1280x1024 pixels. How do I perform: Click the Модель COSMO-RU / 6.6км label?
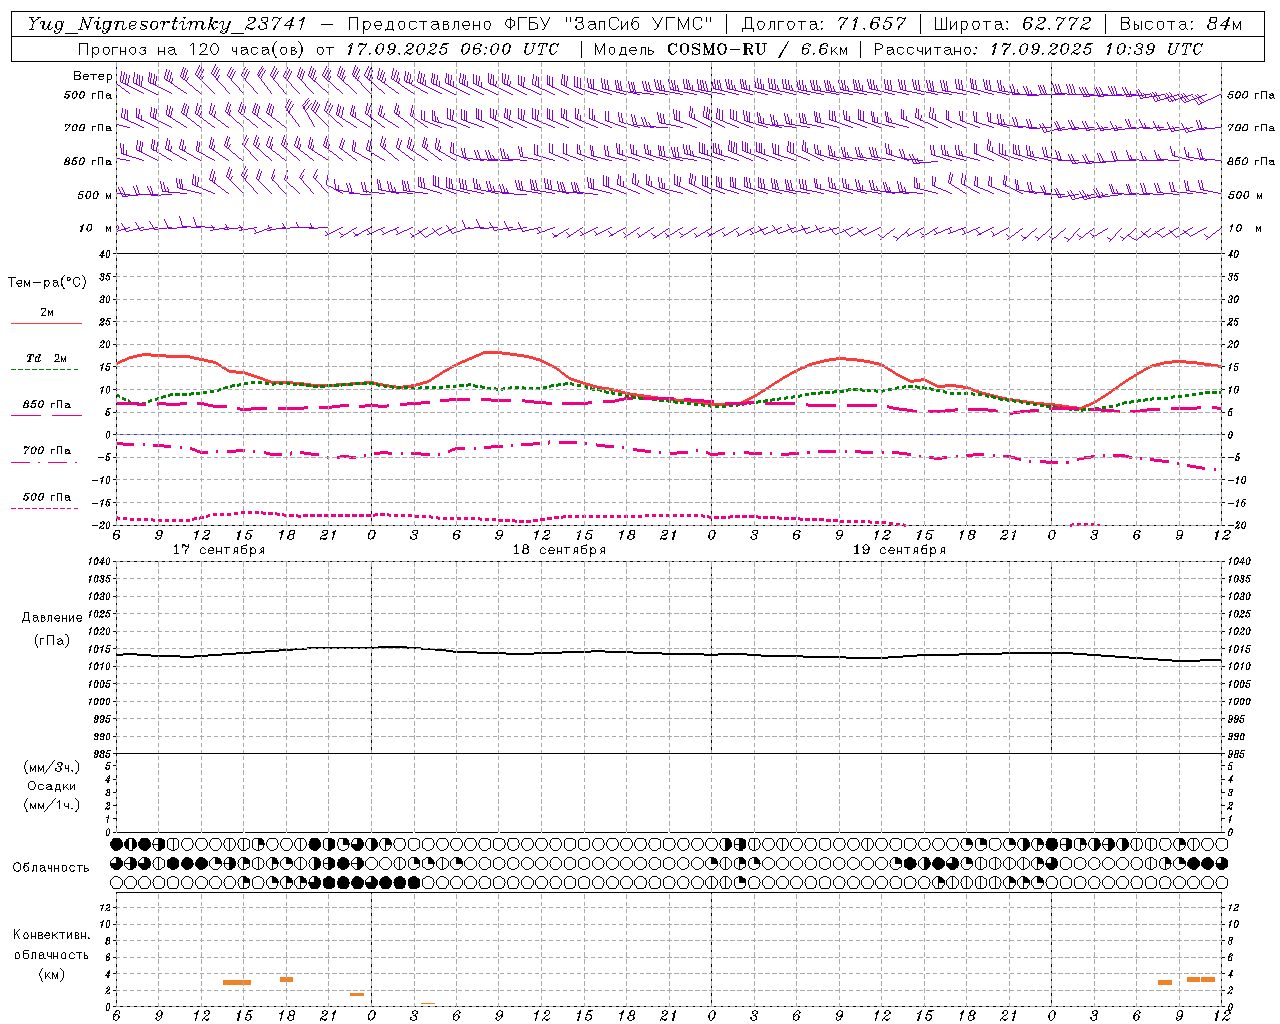(x=721, y=49)
